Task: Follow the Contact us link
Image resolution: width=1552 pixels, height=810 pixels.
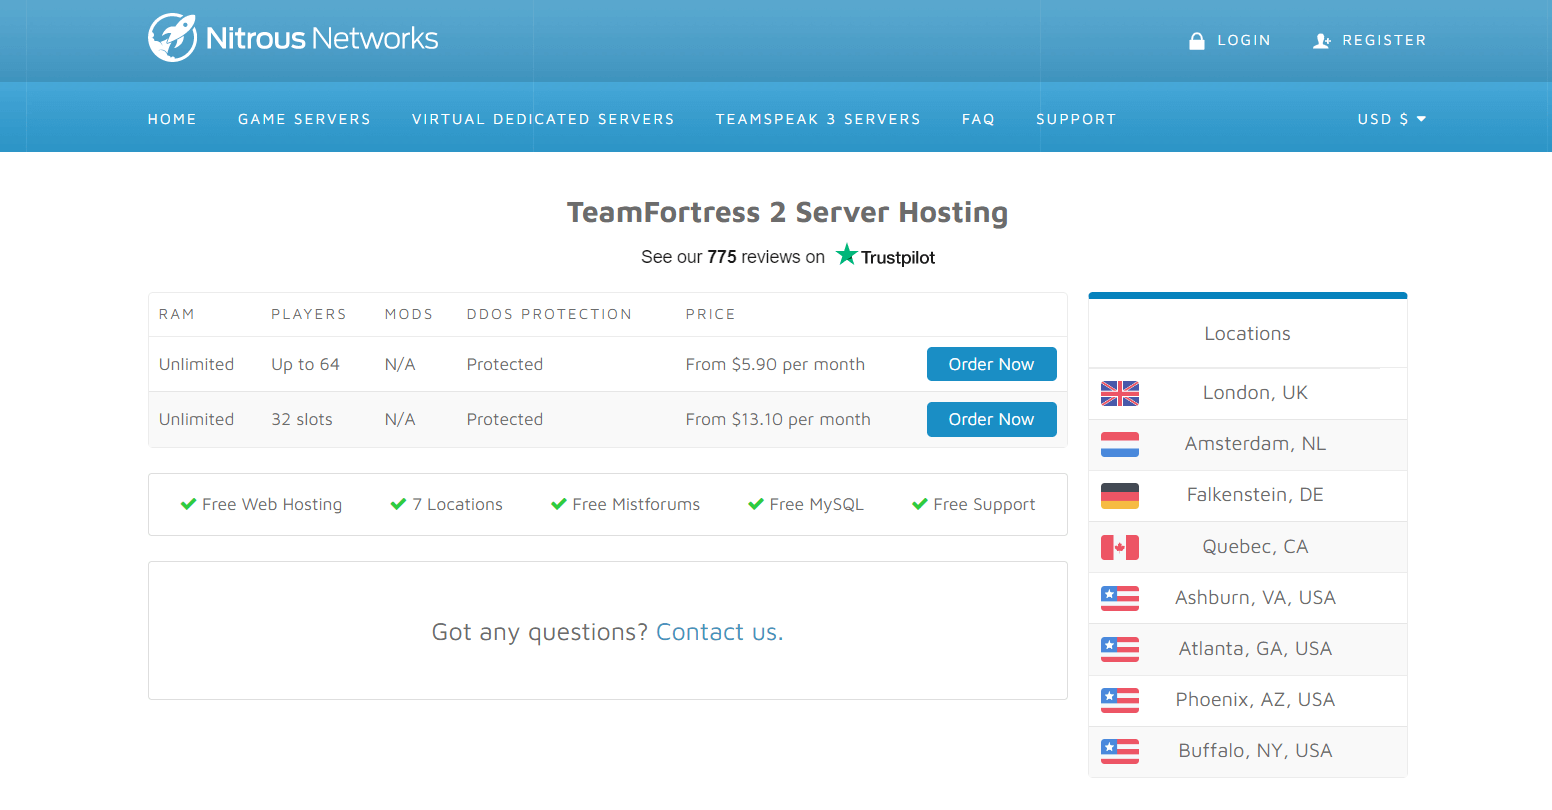Action: point(719,632)
